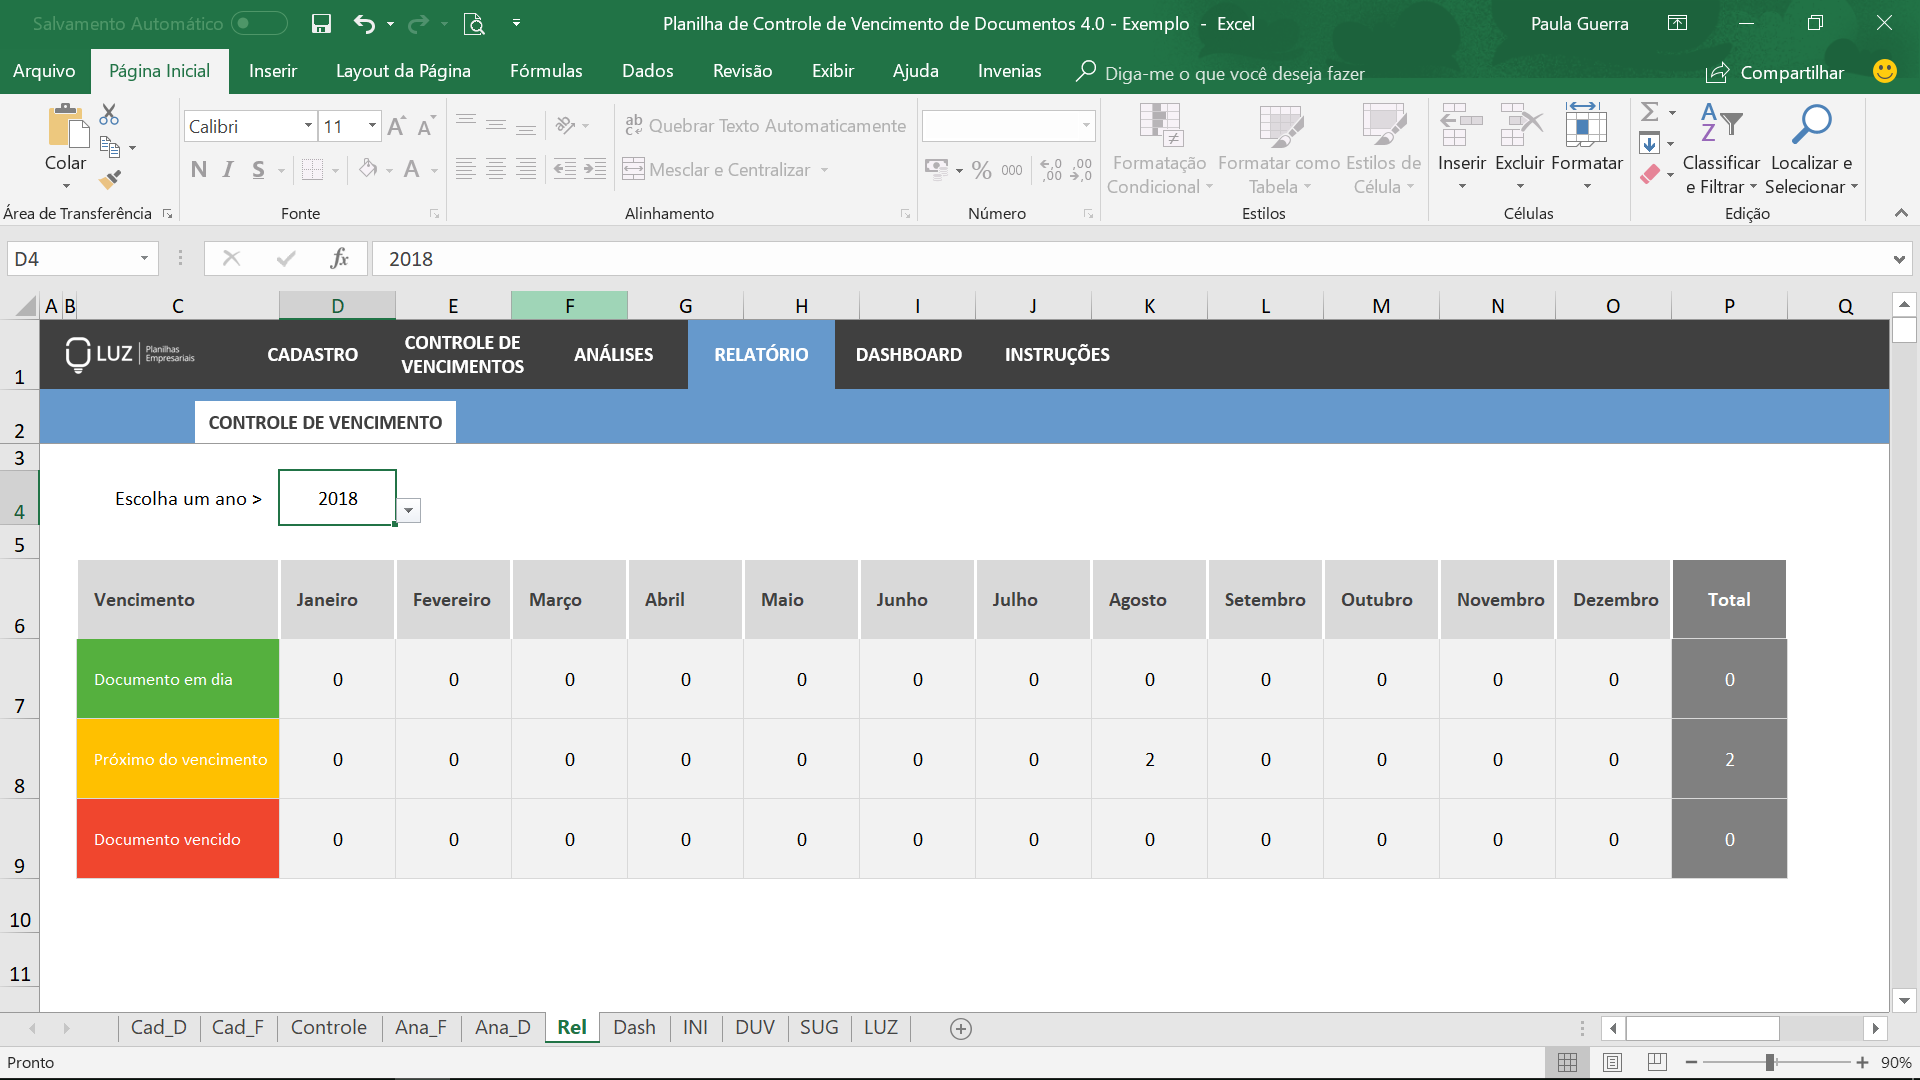Click the zoom slider handle
The height and width of the screenshot is (1080, 1920).
[x=1770, y=1062]
